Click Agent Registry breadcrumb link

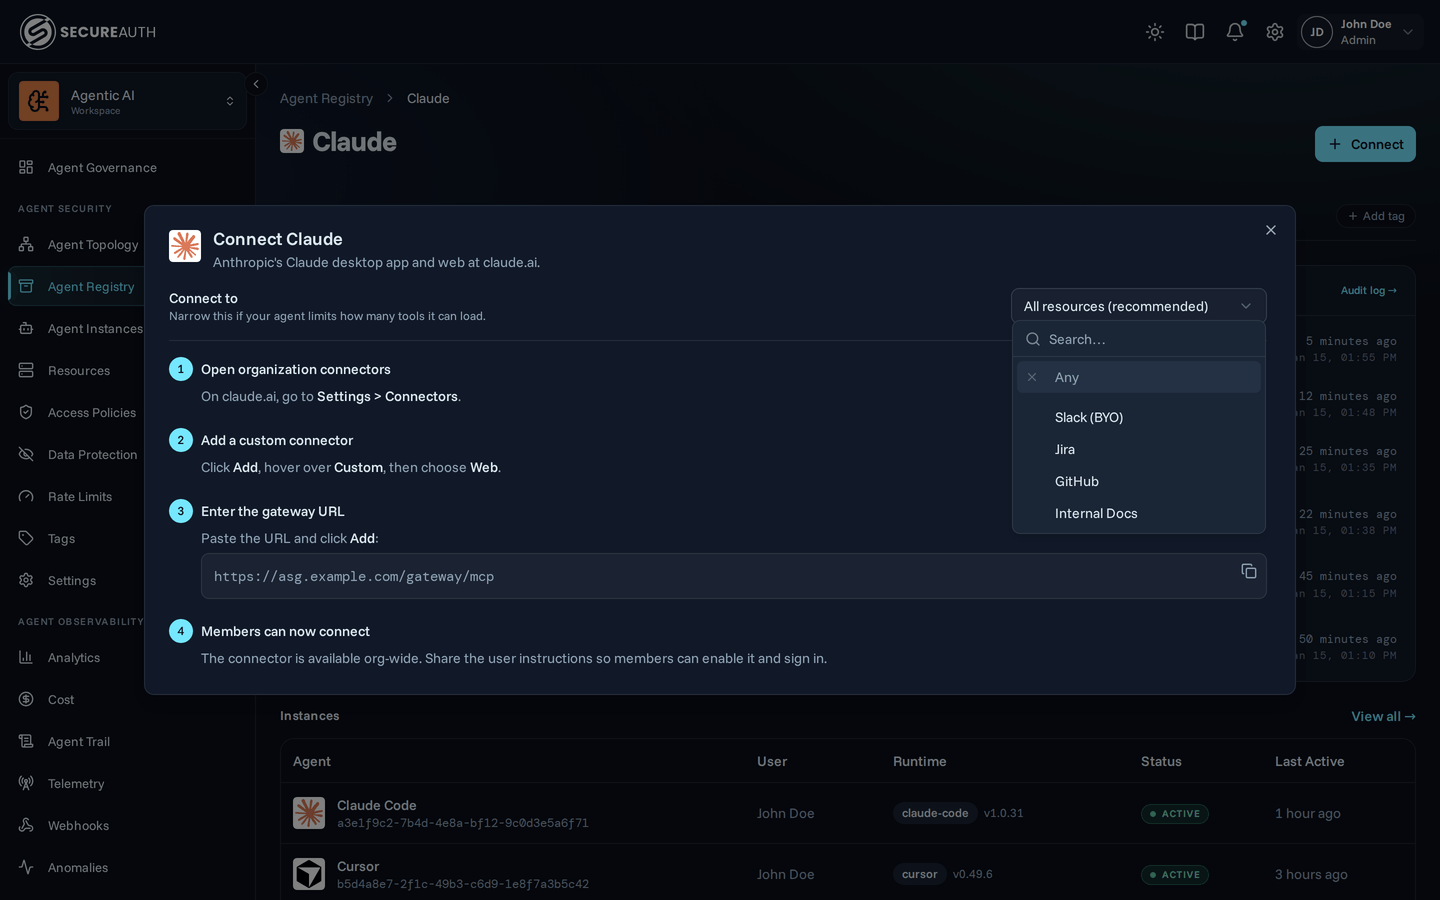[326, 98]
